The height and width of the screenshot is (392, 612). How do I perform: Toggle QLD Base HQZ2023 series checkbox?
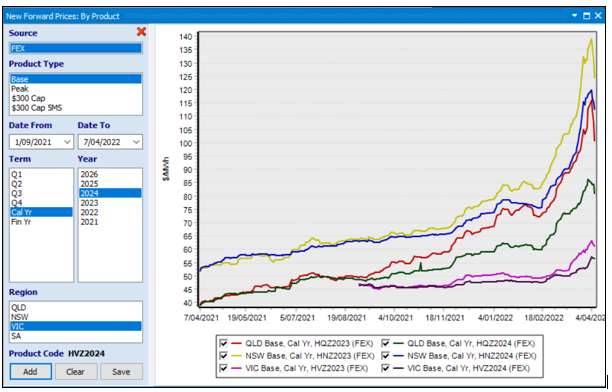(x=223, y=343)
